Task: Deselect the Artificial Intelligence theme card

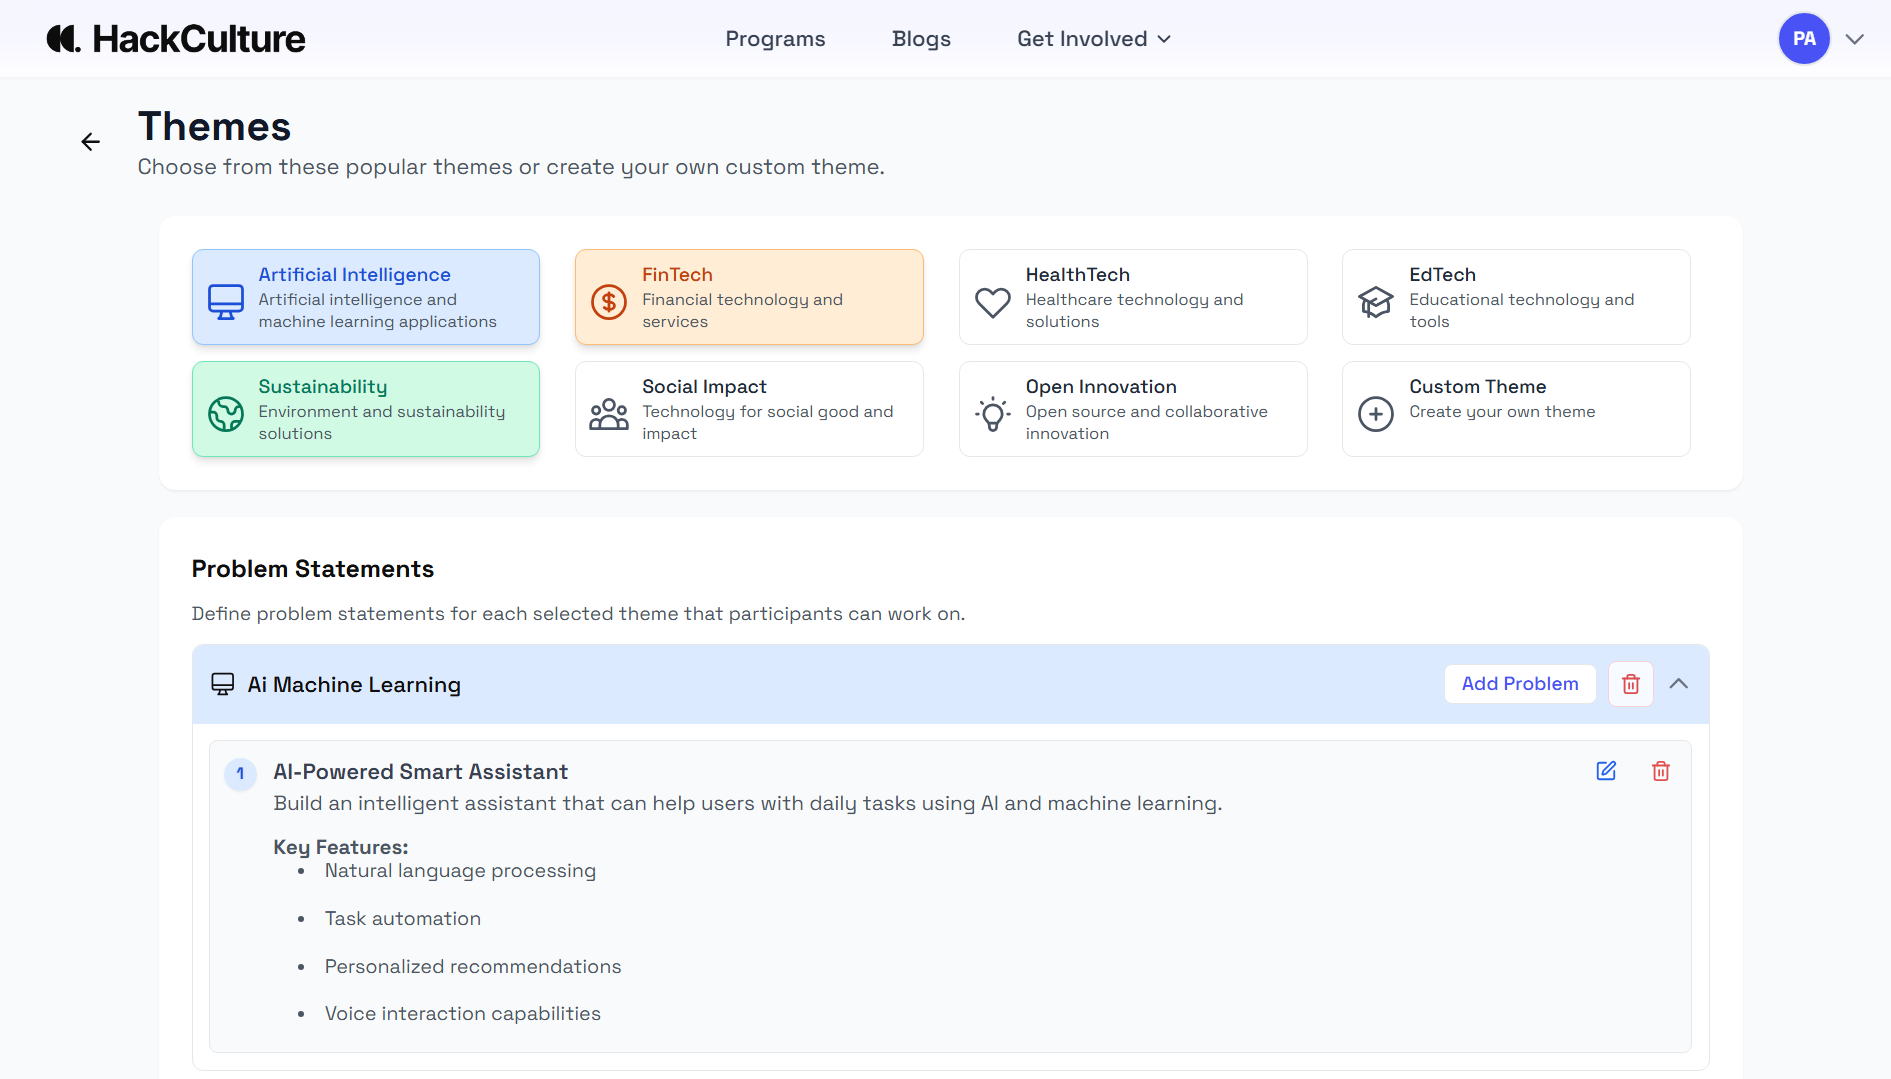Action: [365, 297]
